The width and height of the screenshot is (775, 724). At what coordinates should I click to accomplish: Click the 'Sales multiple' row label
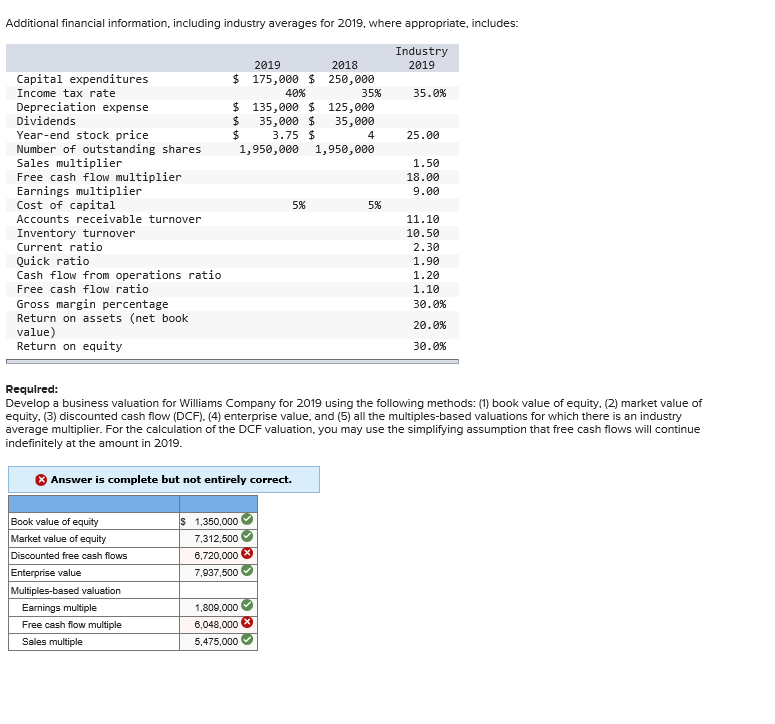(52, 641)
